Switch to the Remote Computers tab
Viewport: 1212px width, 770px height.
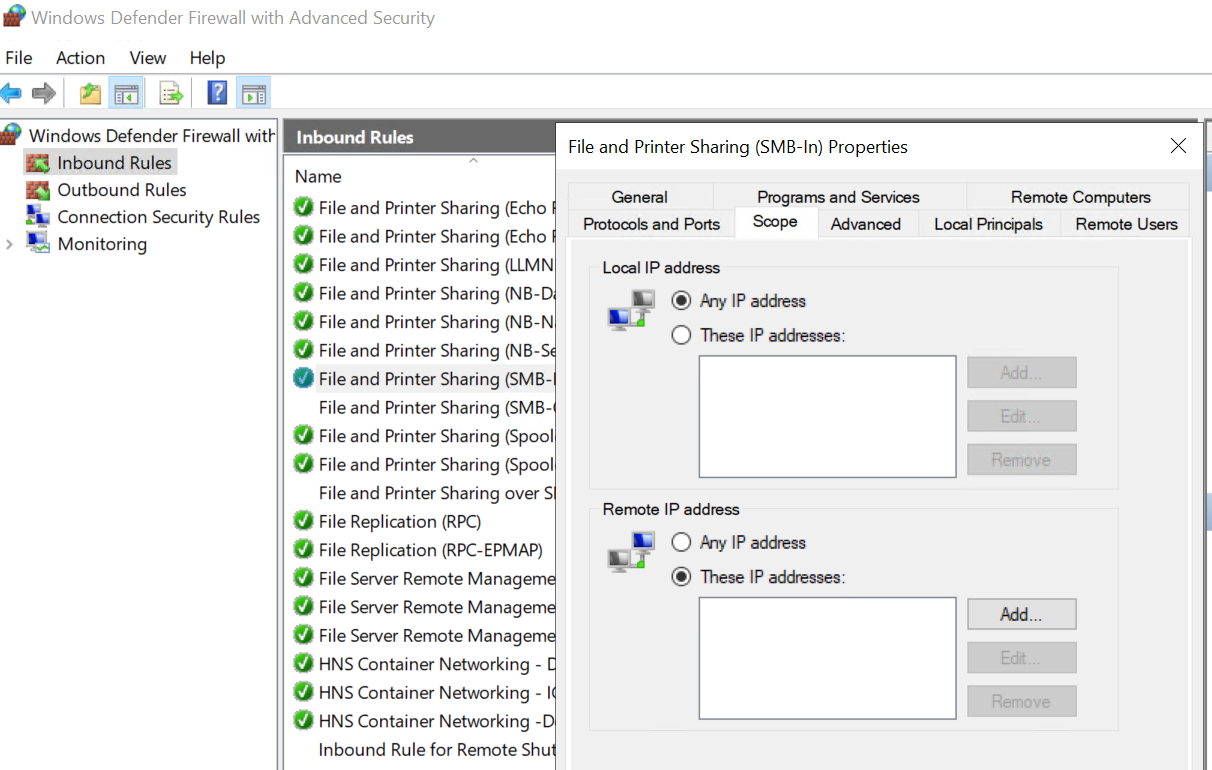point(1080,197)
